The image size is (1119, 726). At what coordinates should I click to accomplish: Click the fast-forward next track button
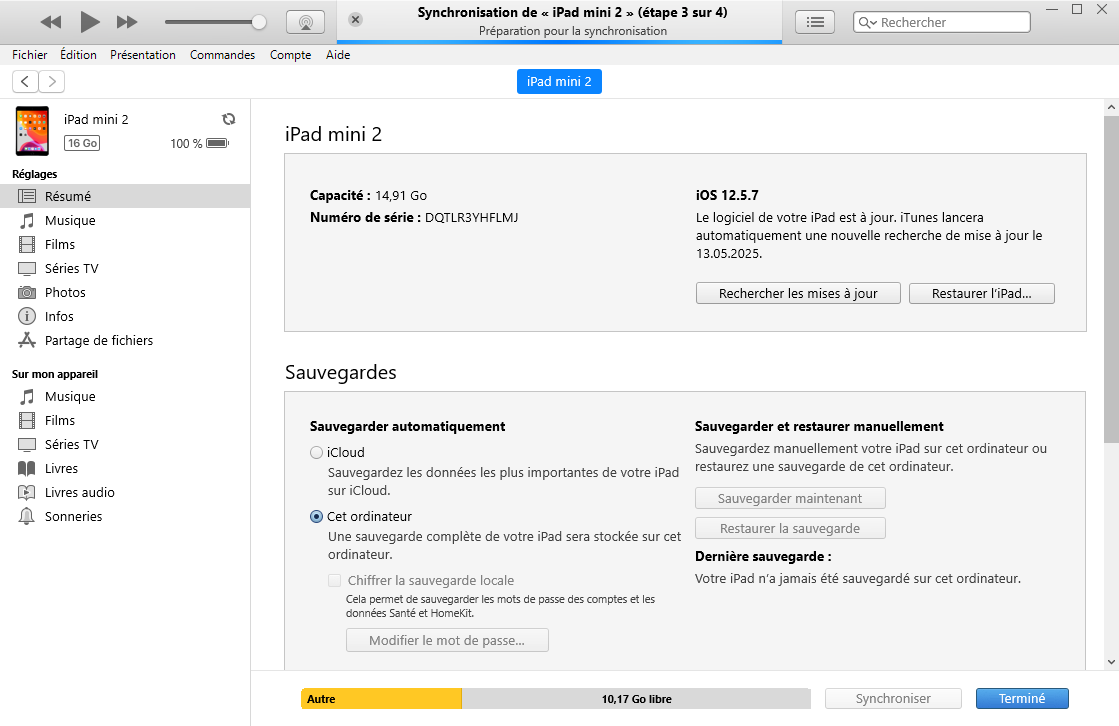127,22
